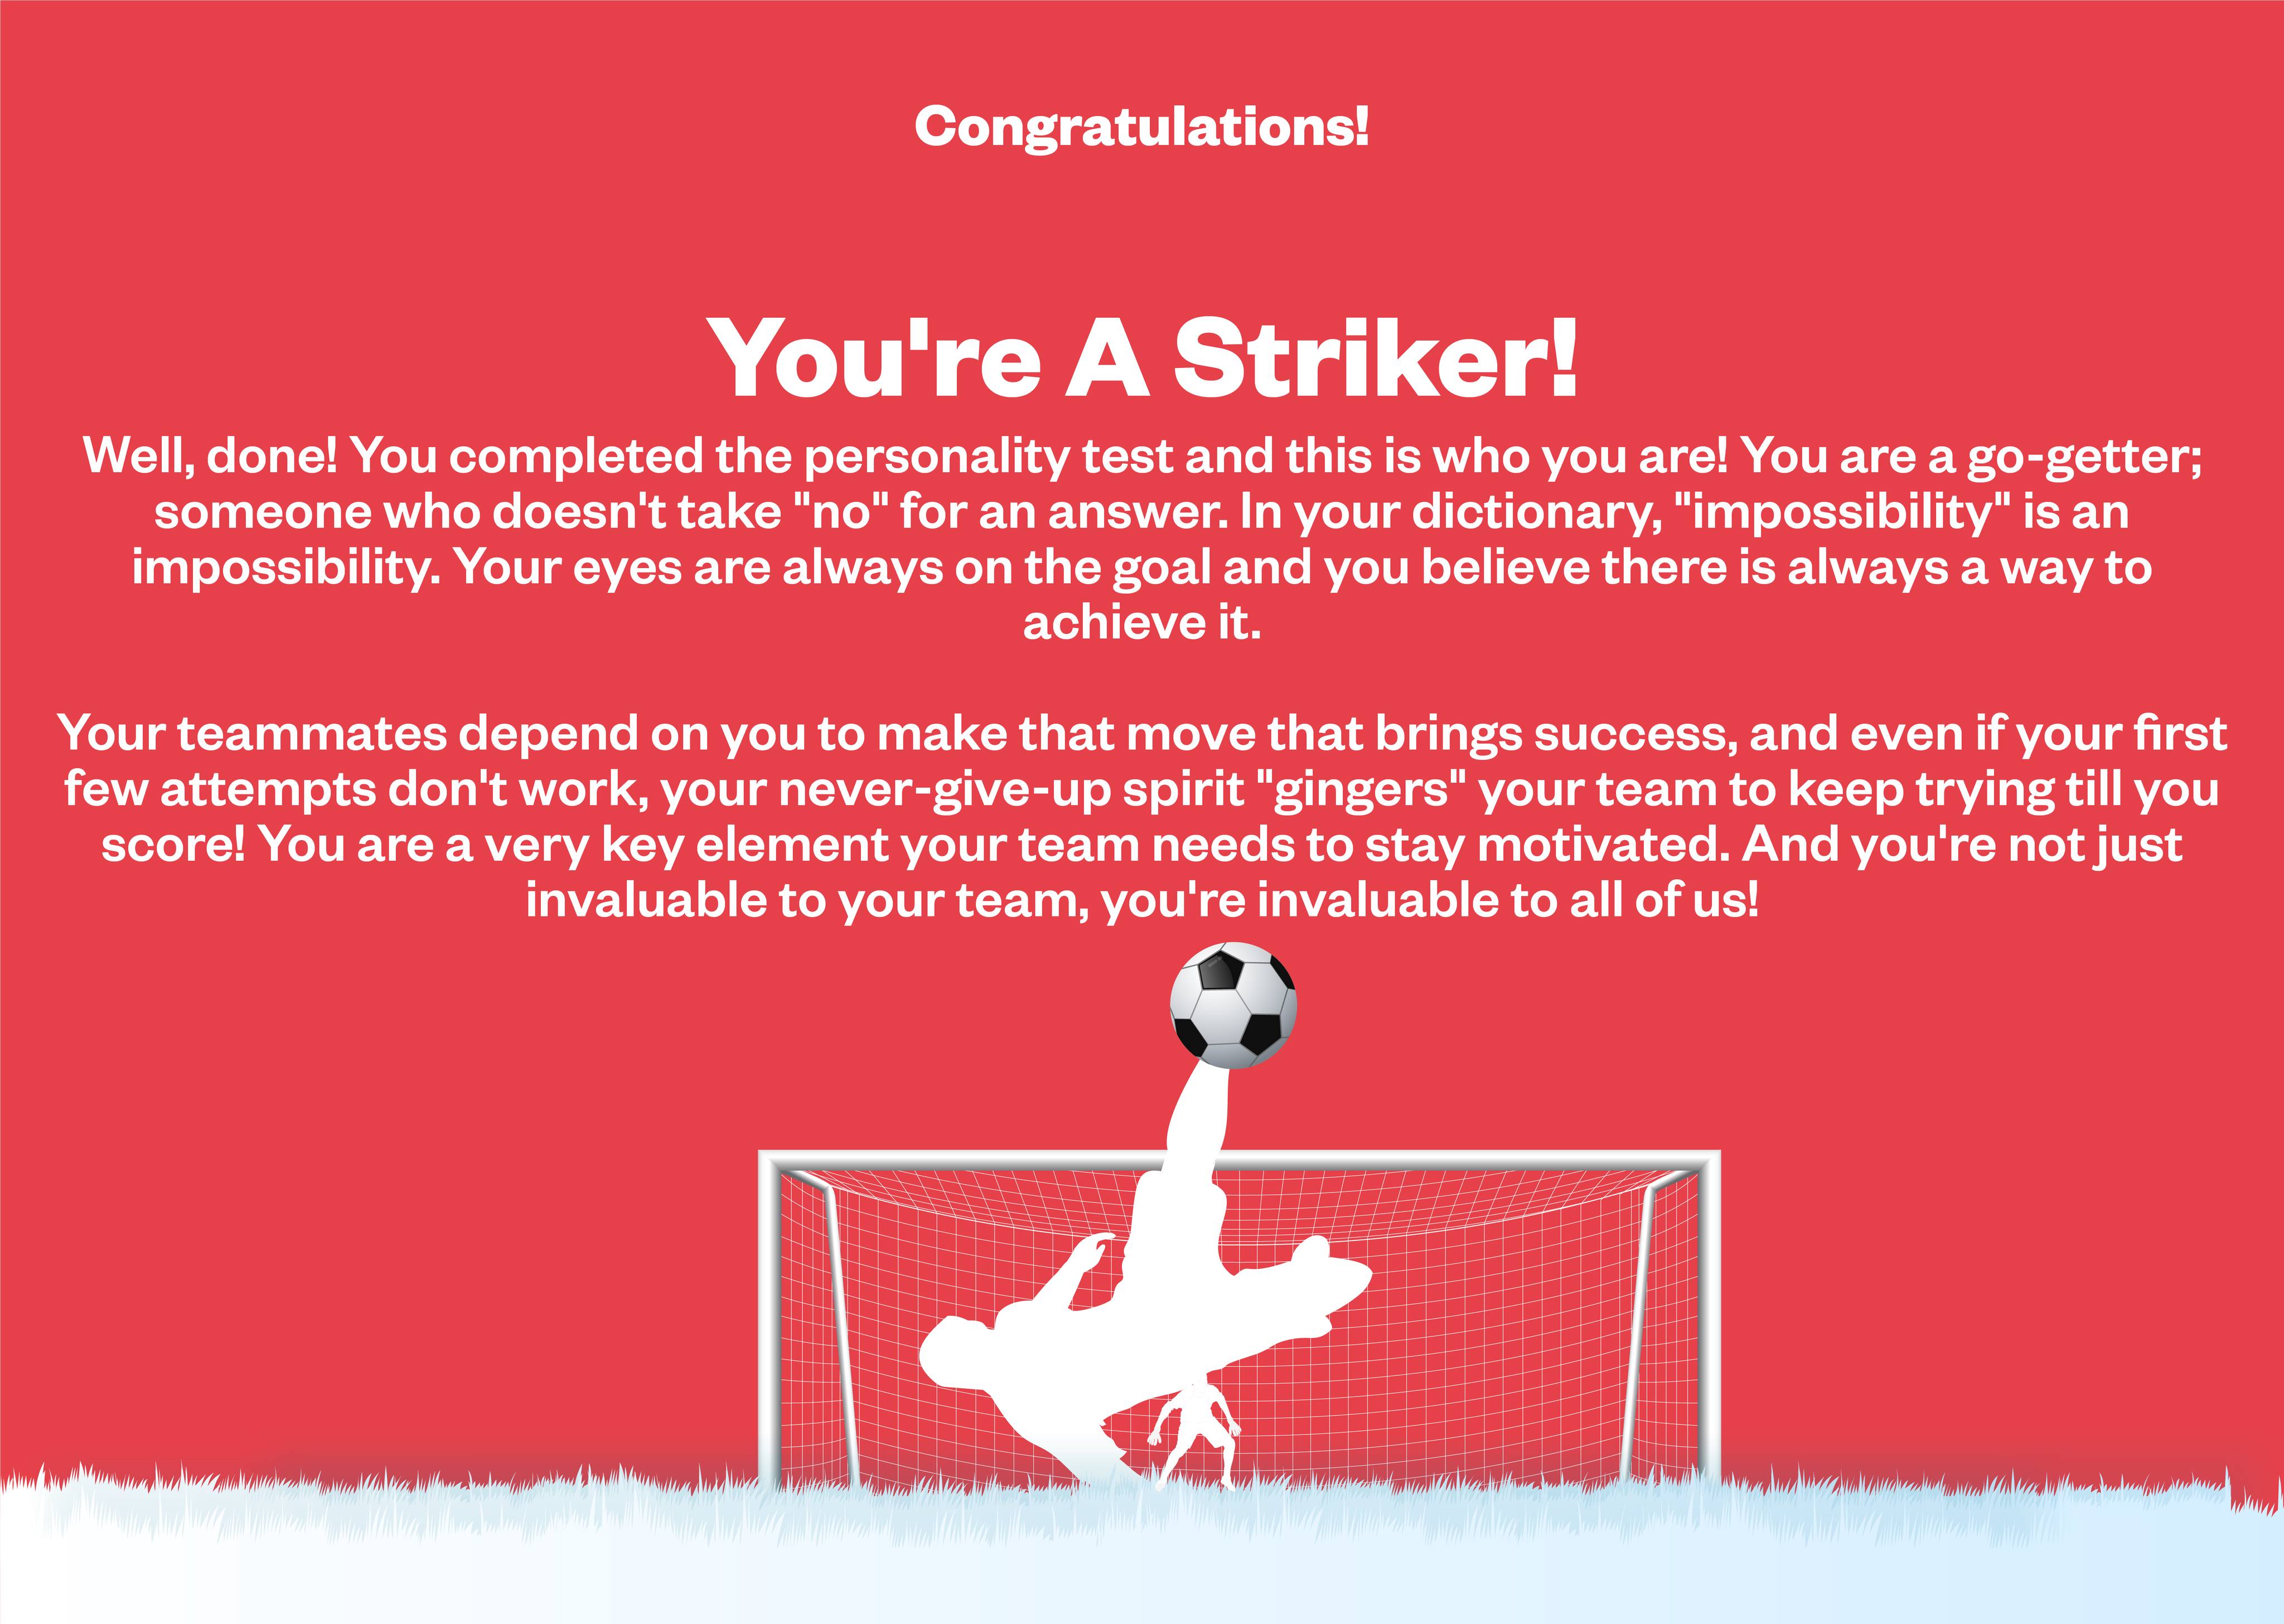
Task: Click the goal's left post
Action: (x=768, y=1320)
